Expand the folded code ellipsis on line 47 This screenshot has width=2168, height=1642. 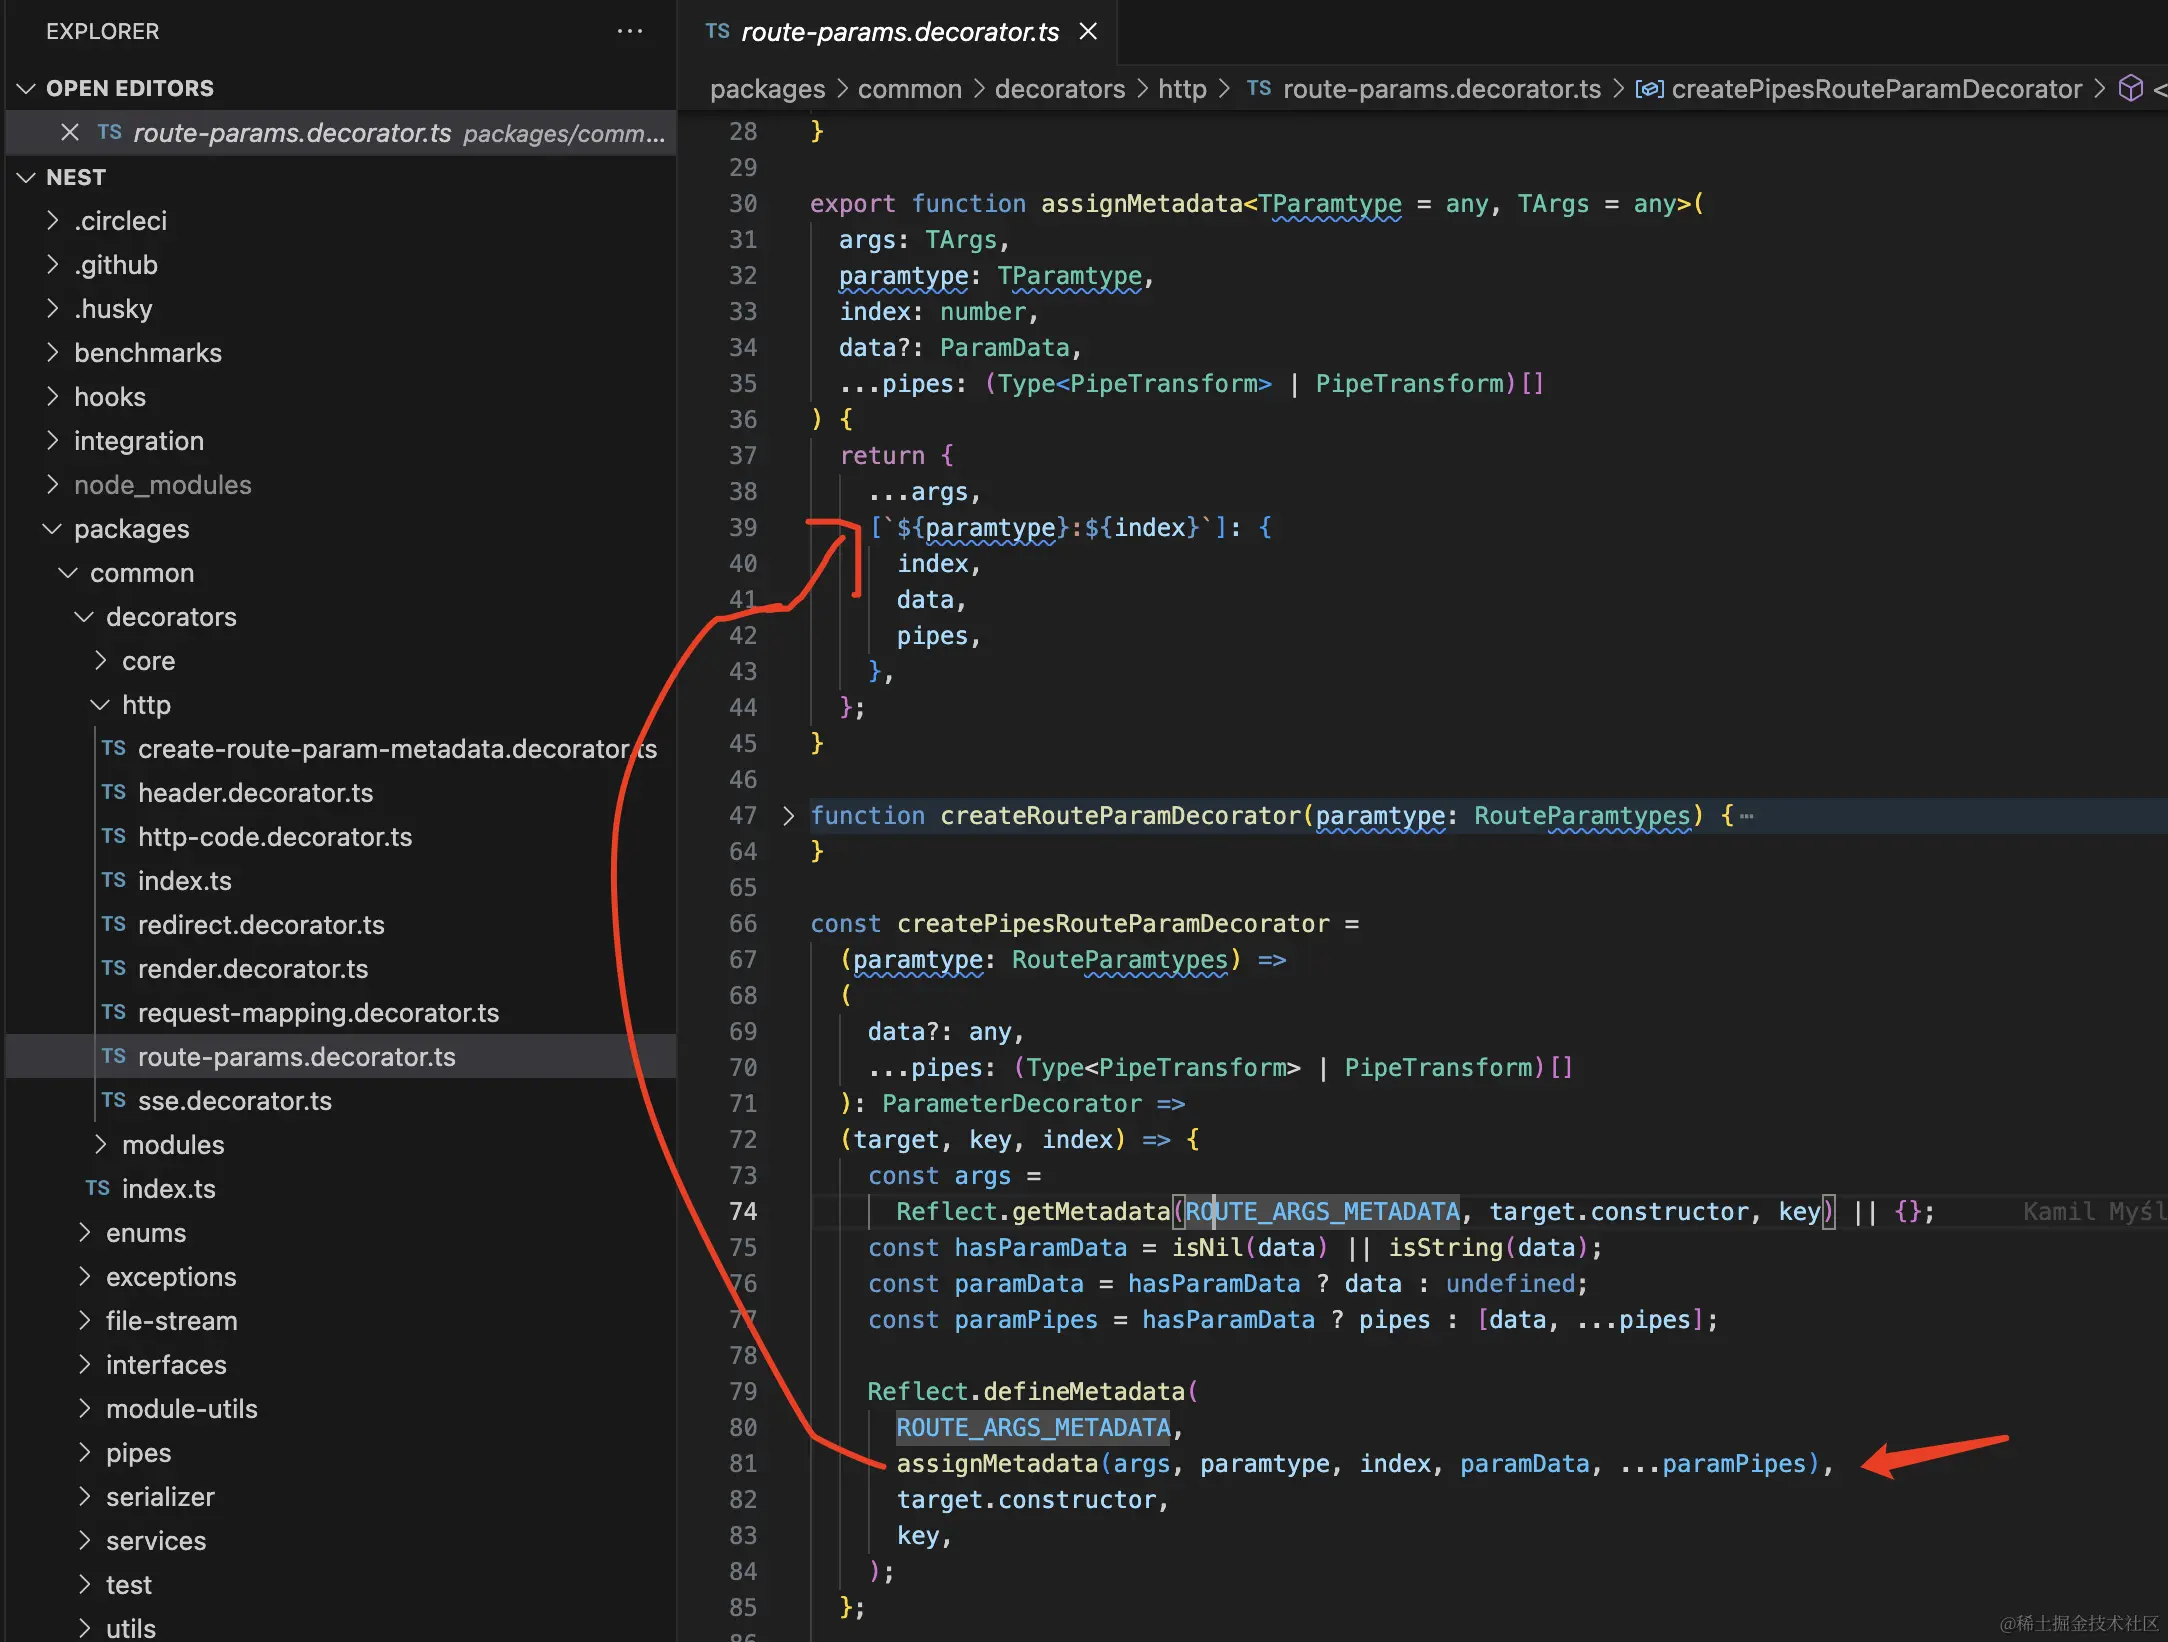tap(1747, 816)
